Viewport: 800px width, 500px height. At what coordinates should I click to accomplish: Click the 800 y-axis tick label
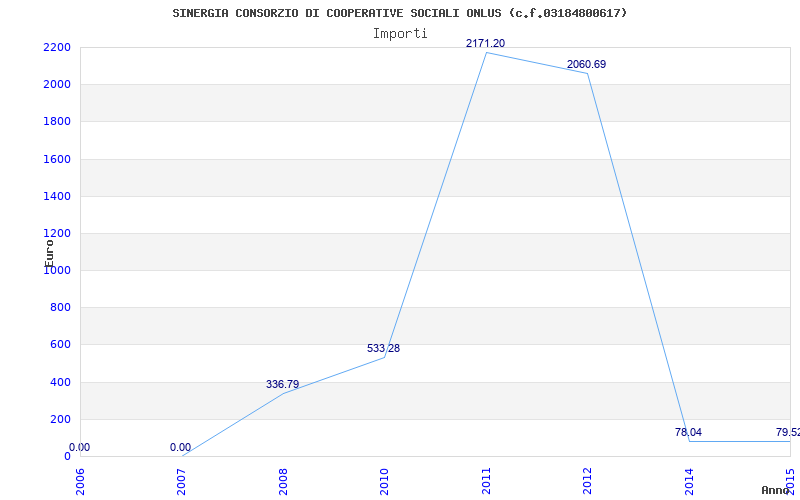(x=60, y=308)
